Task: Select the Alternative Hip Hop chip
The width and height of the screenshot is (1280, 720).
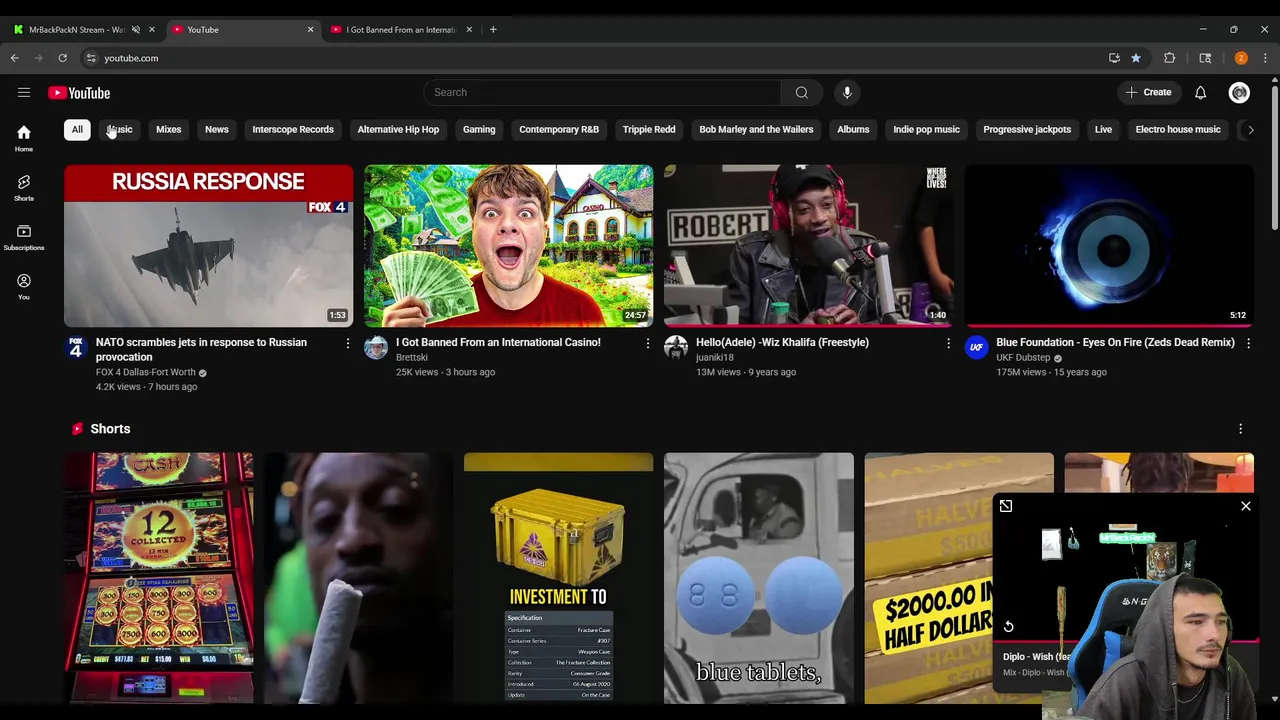Action: pos(398,129)
